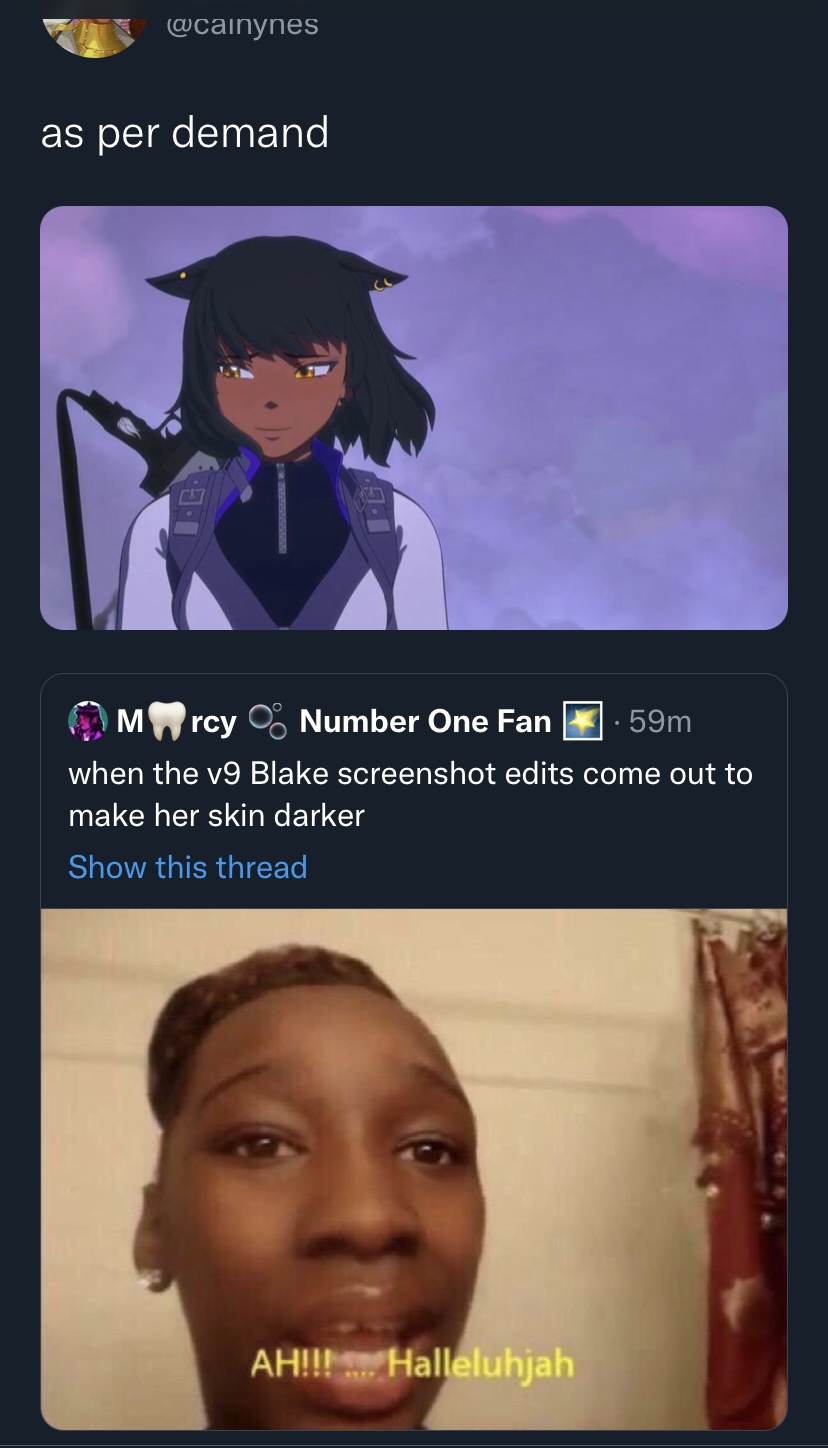
Task: Click the star badge after Number One Fan
Action: (x=583, y=721)
